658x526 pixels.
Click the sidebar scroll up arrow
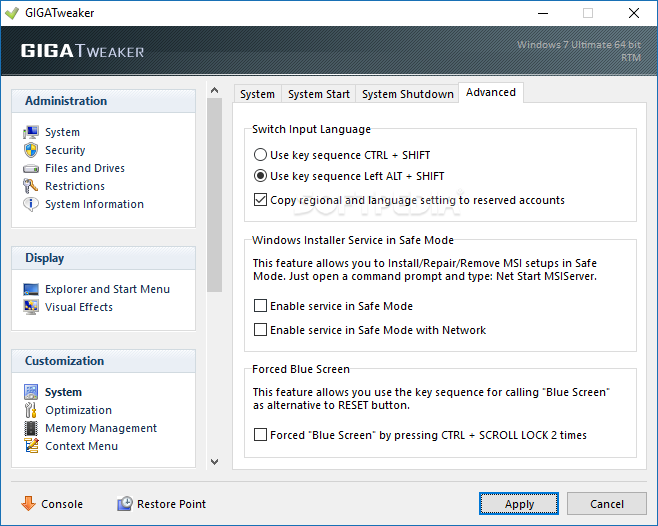[x=214, y=90]
